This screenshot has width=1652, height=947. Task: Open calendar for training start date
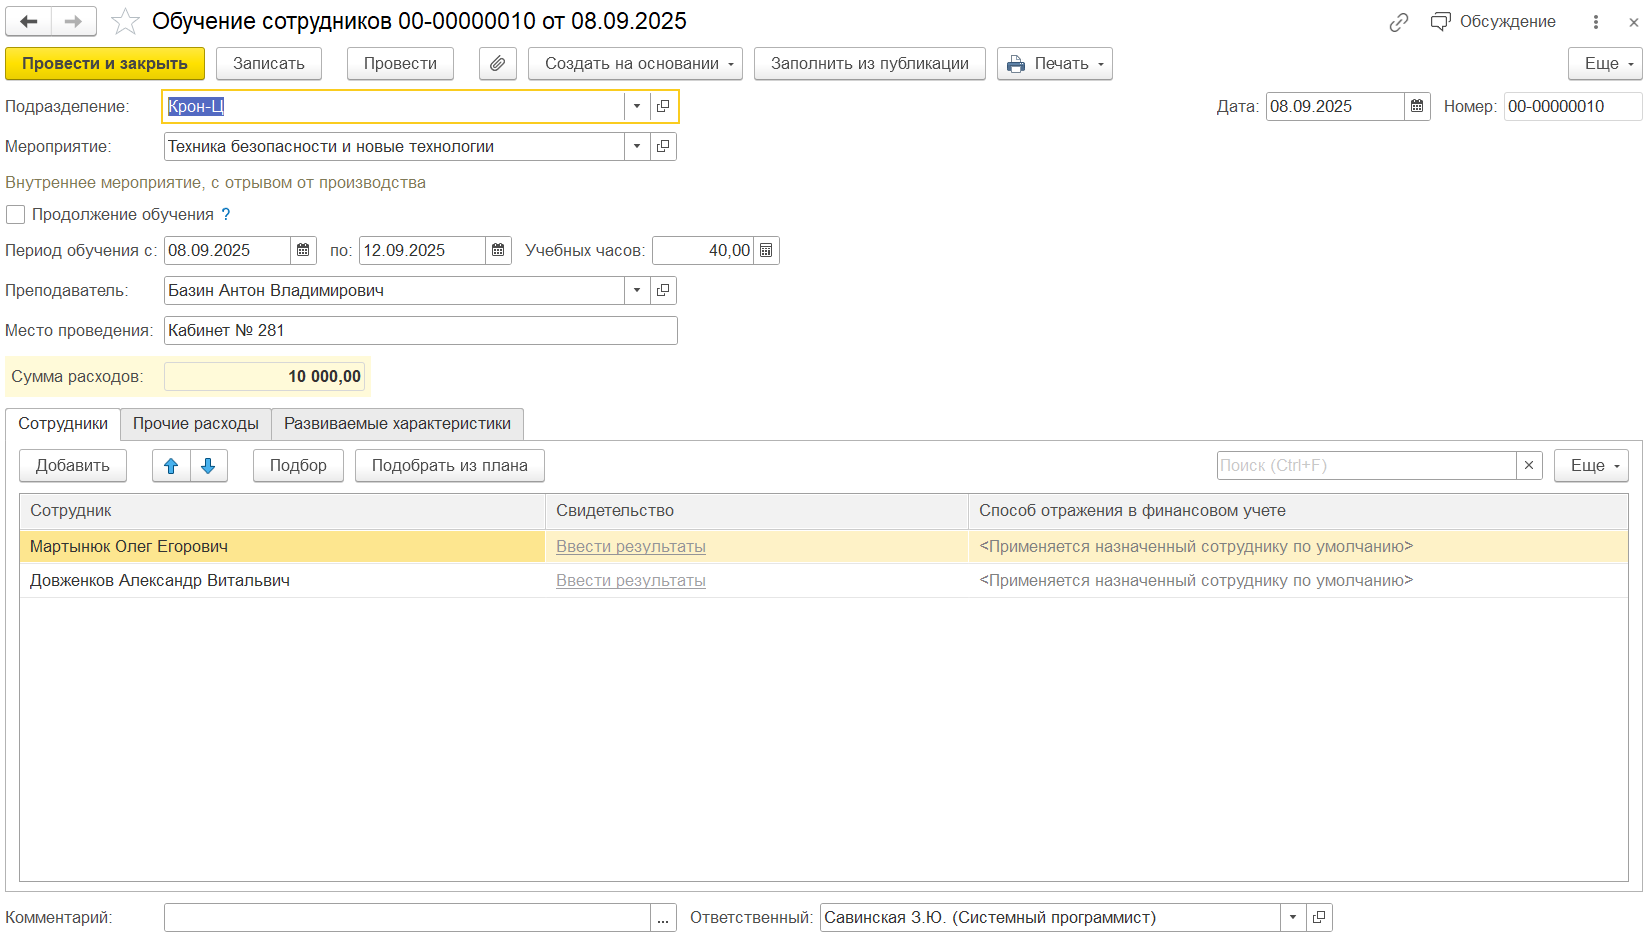tap(303, 251)
